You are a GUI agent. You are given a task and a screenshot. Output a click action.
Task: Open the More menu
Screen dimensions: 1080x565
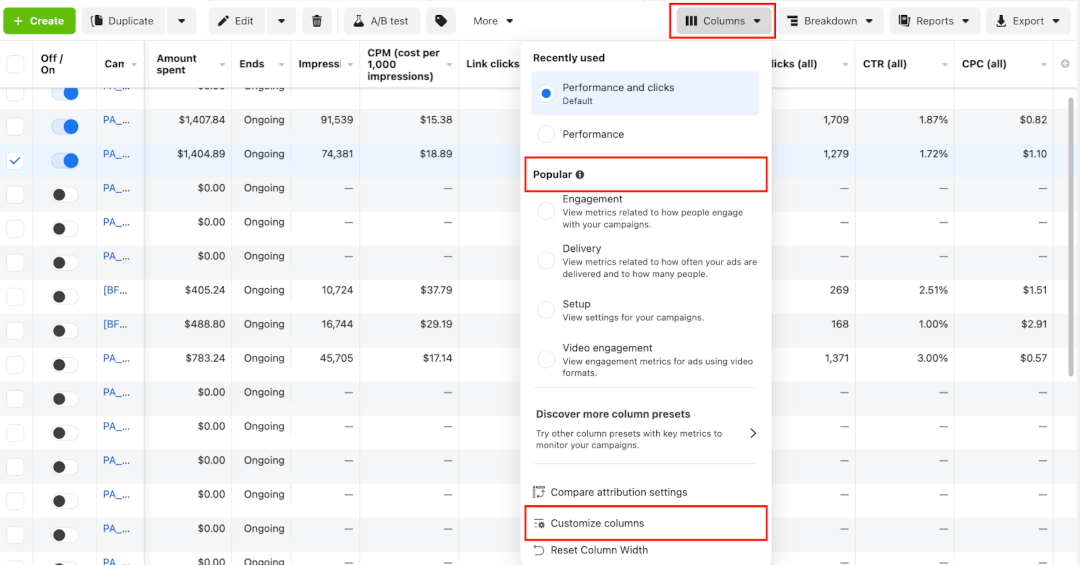point(493,21)
